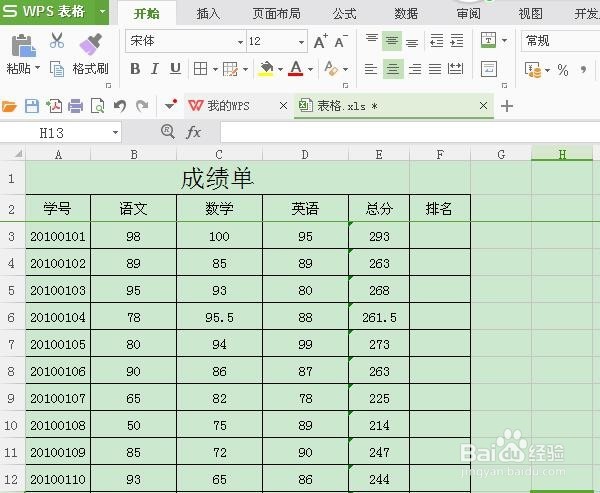Select column E header

(379, 154)
